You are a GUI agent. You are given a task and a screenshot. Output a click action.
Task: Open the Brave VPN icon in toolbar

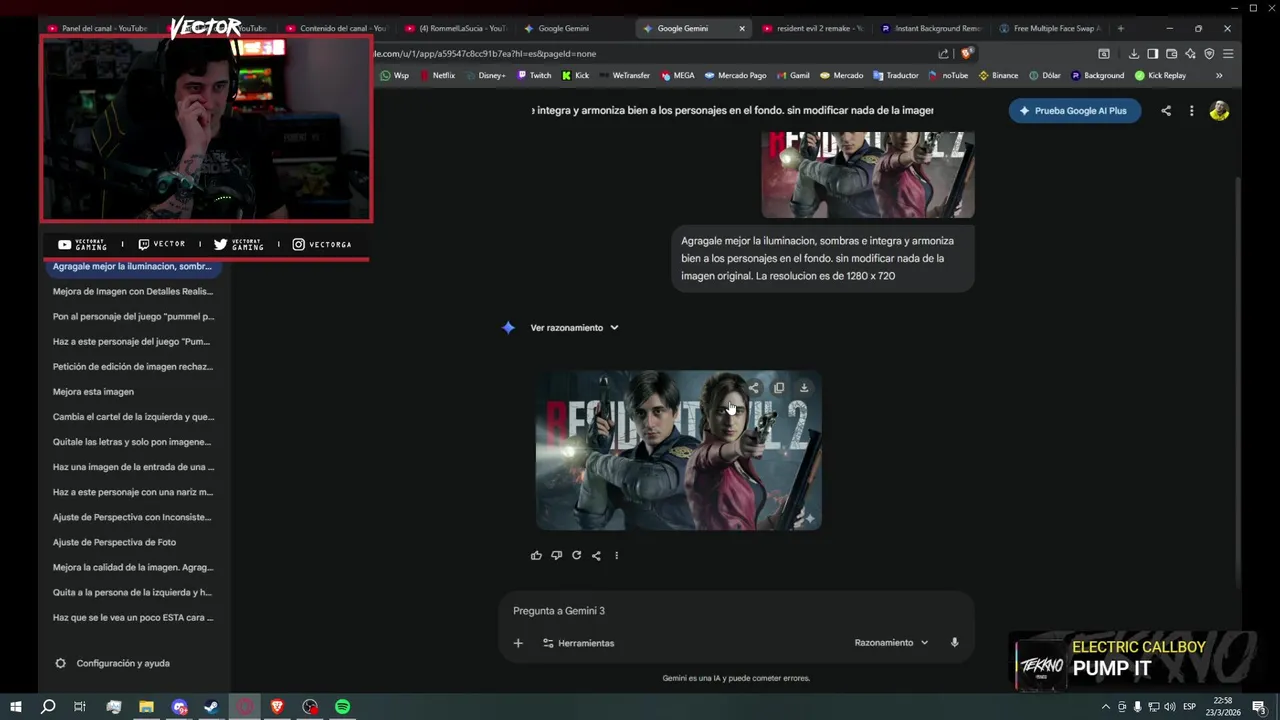[1209, 54]
